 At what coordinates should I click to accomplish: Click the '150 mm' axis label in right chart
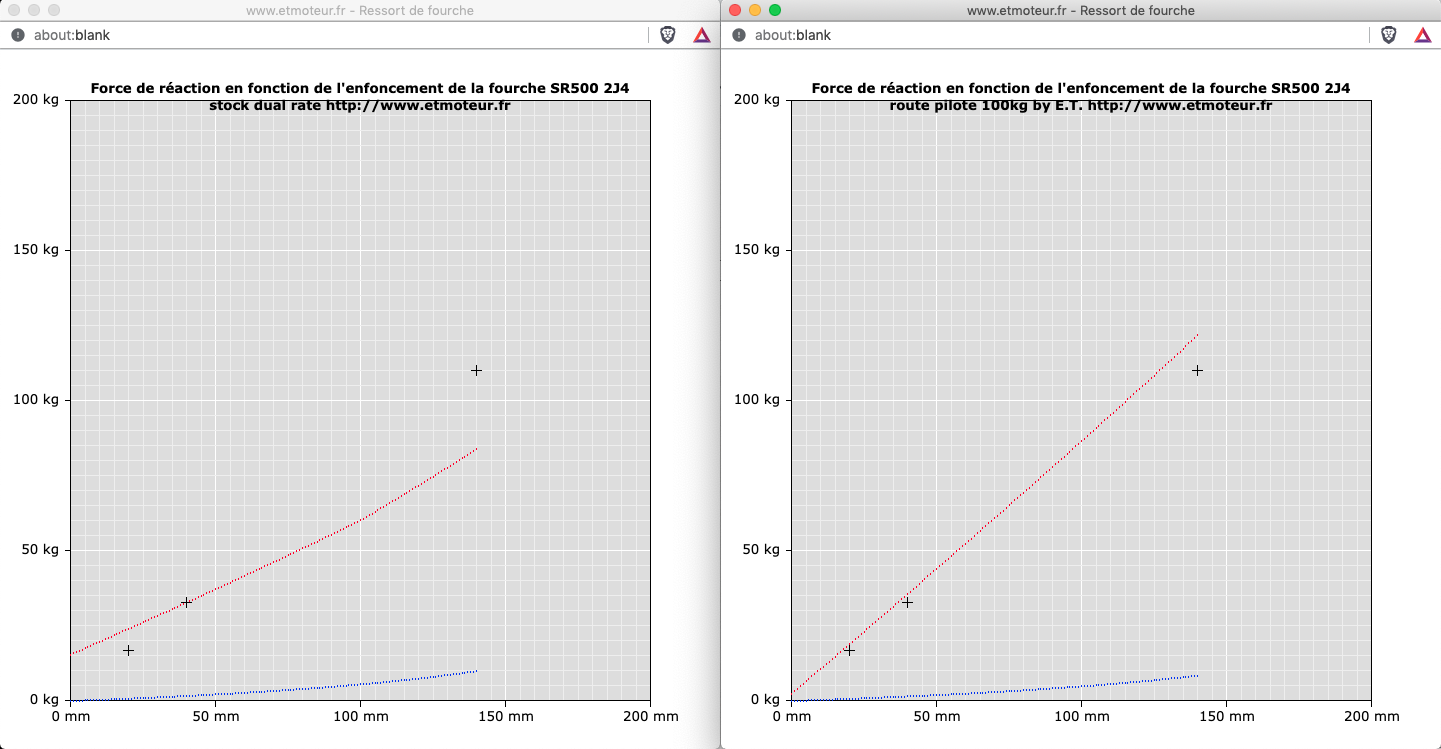pos(1226,717)
